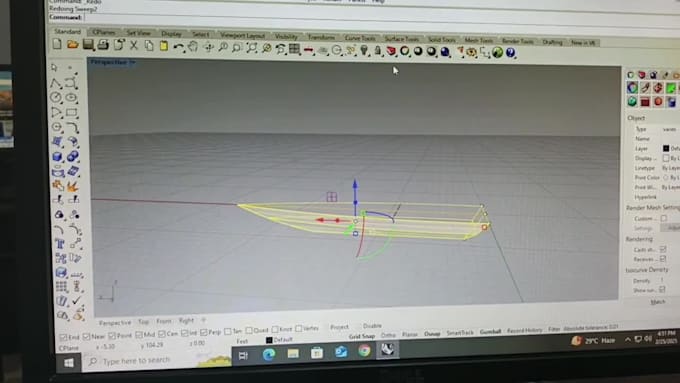Click the Copy icon in toolbar
Image resolution: width=680 pixels, height=383 pixels.
(149, 46)
